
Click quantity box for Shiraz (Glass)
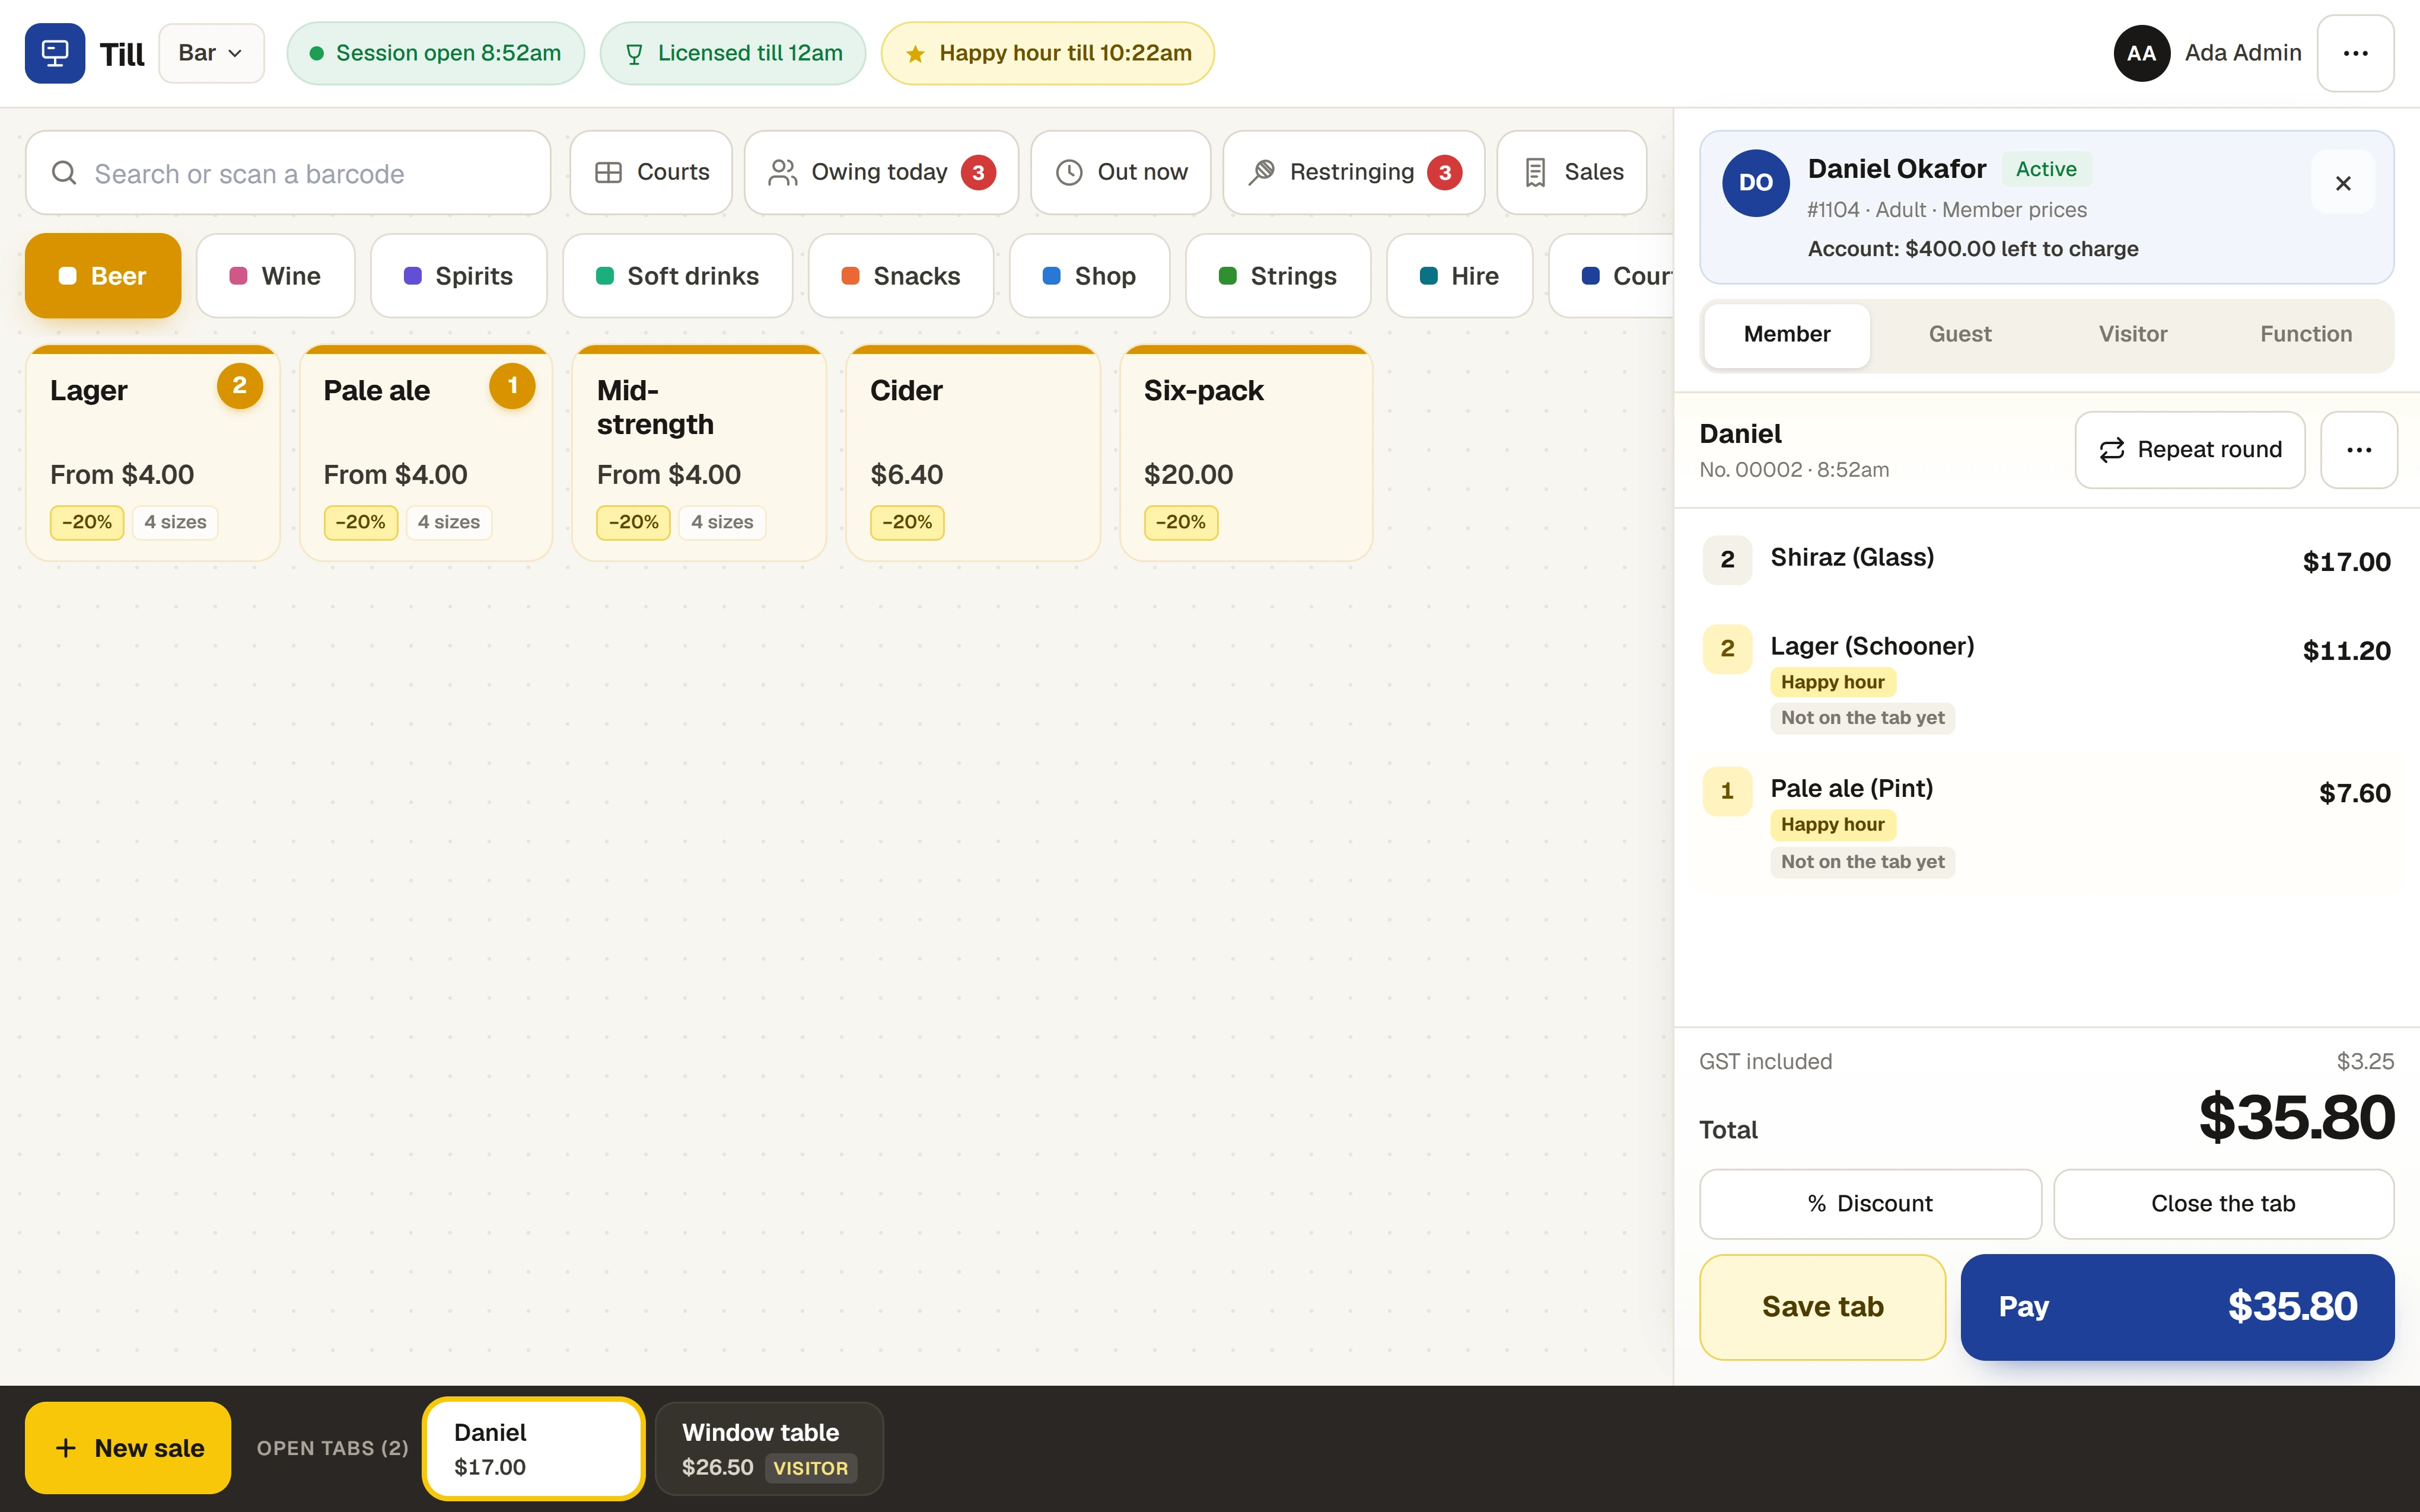tap(1727, 560)
